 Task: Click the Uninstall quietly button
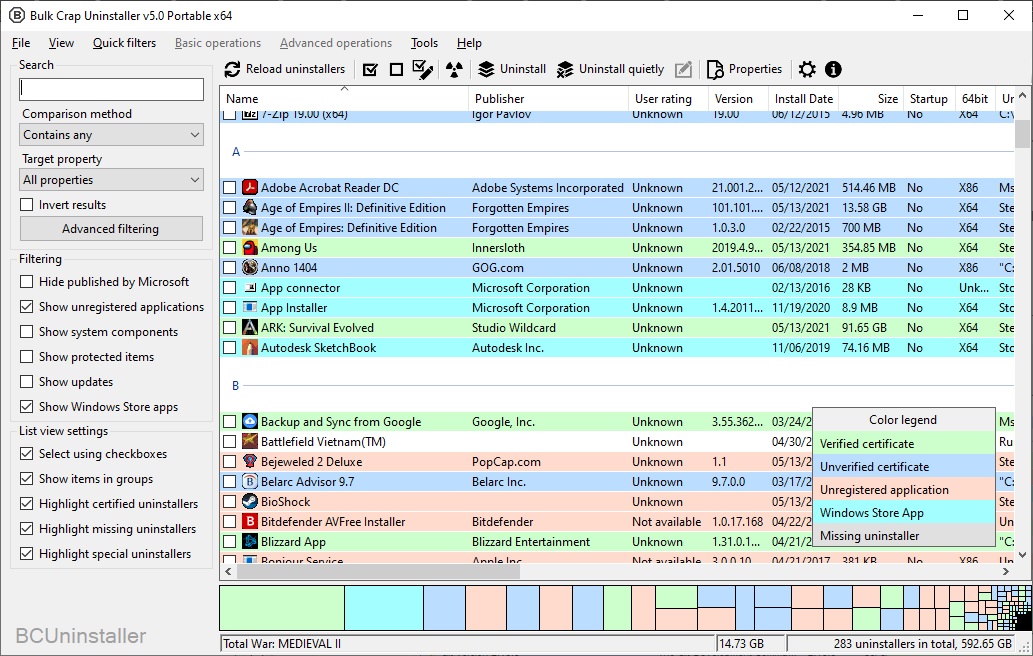610,69
